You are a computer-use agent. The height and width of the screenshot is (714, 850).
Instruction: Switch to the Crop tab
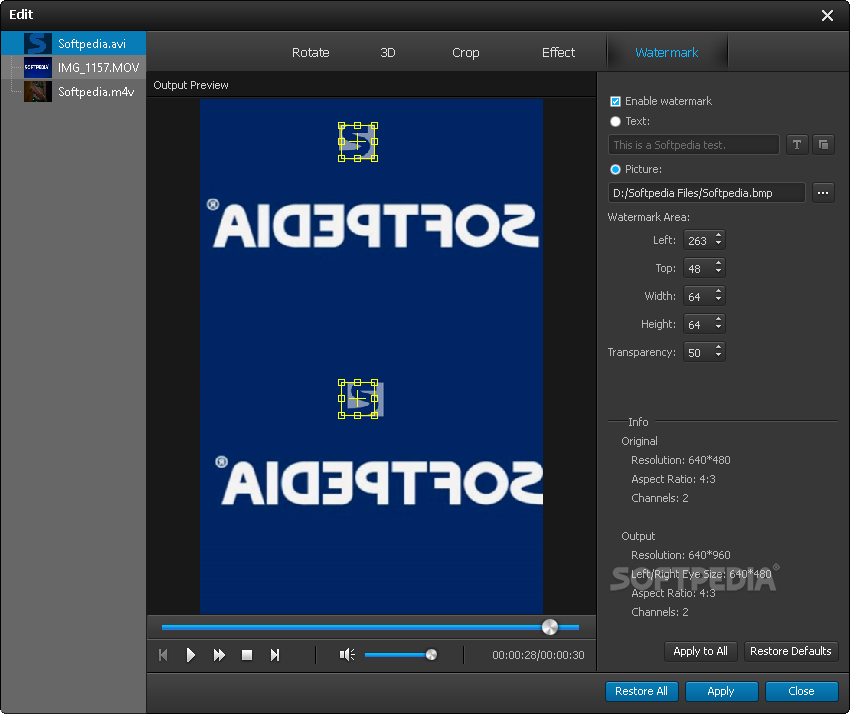pyautogui.click(x=466, y=53)
